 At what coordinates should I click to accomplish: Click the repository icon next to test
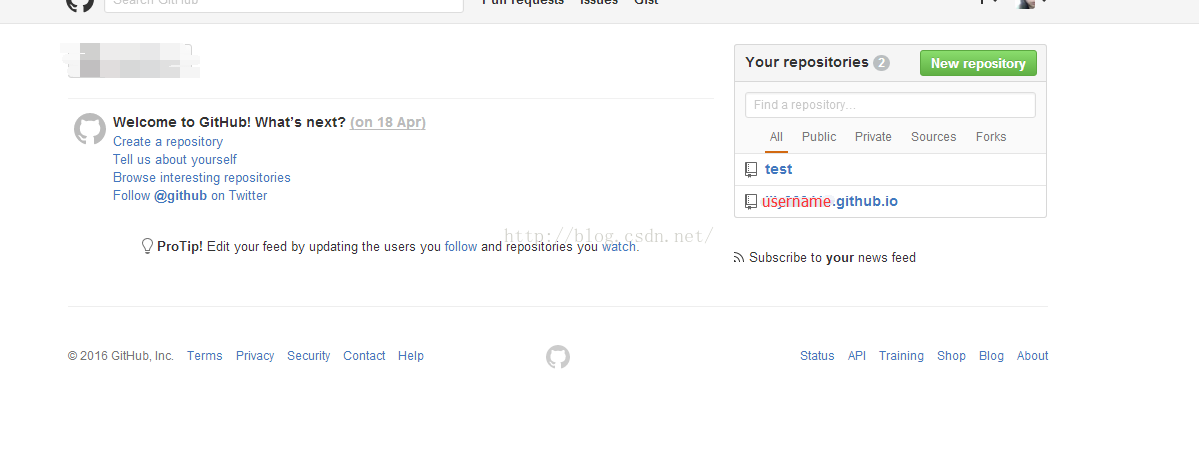(x=751, y=169)
